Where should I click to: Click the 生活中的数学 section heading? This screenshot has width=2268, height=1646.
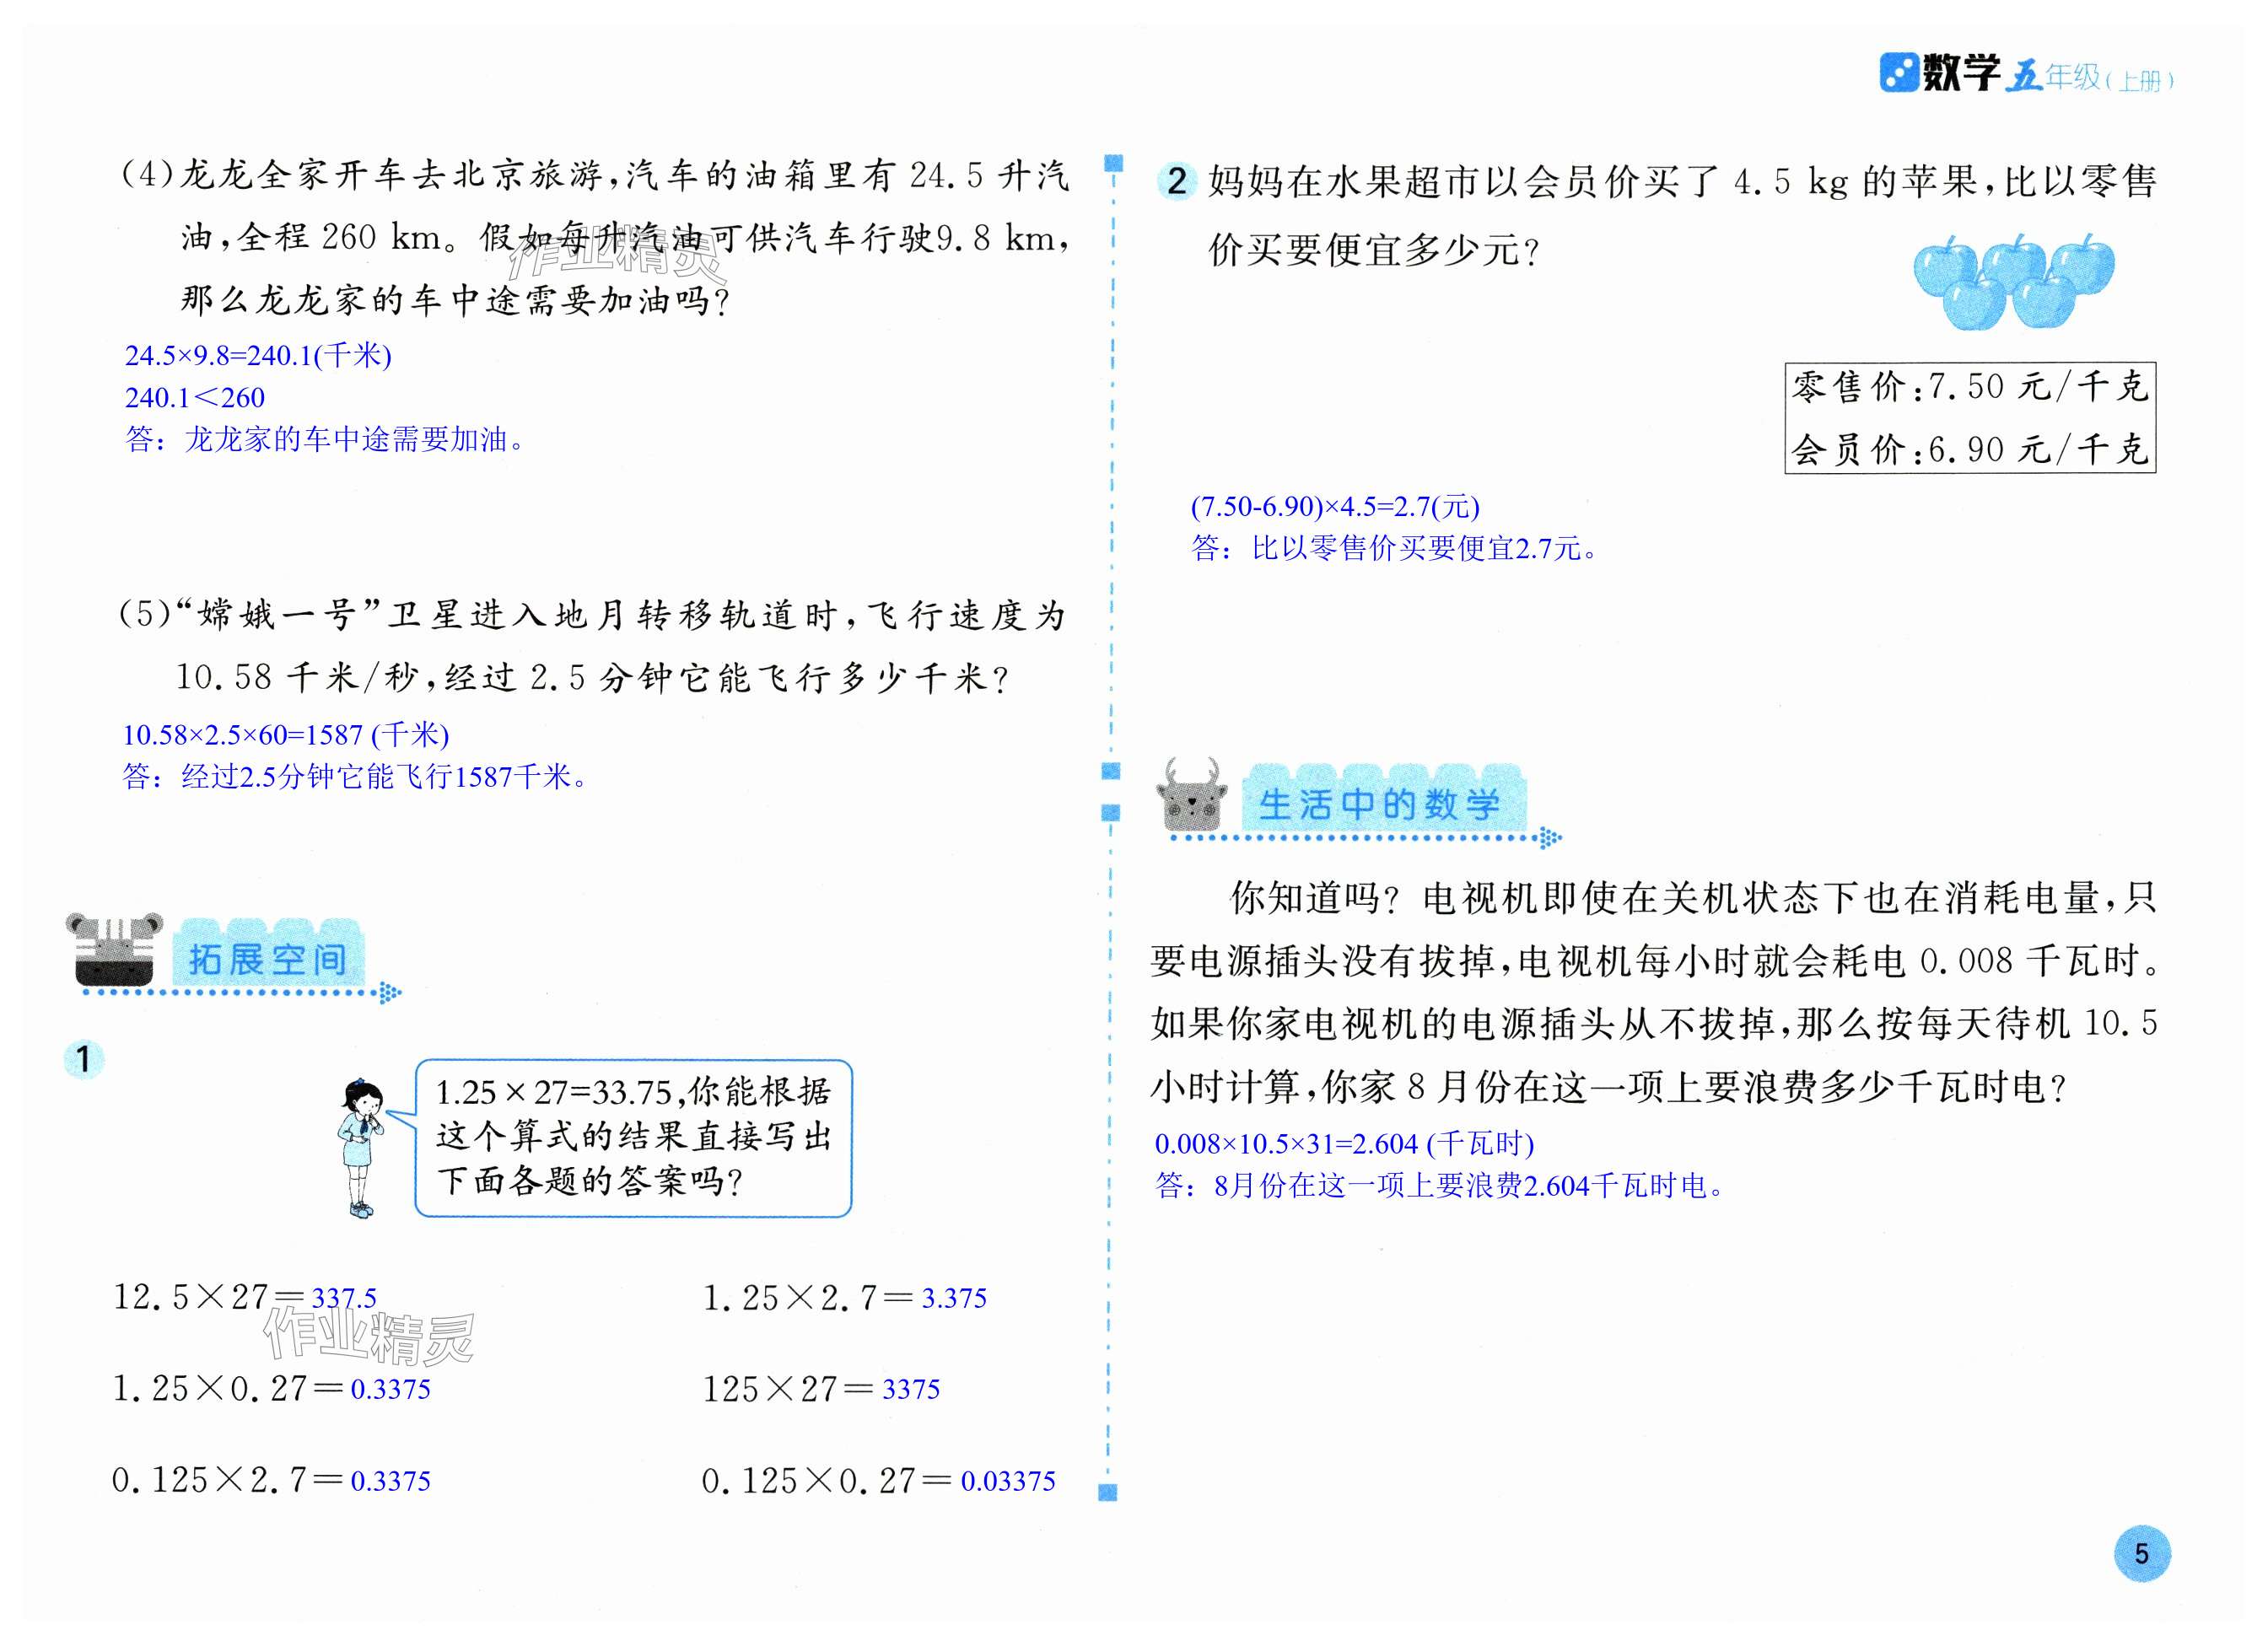[x=1380, y=805]
